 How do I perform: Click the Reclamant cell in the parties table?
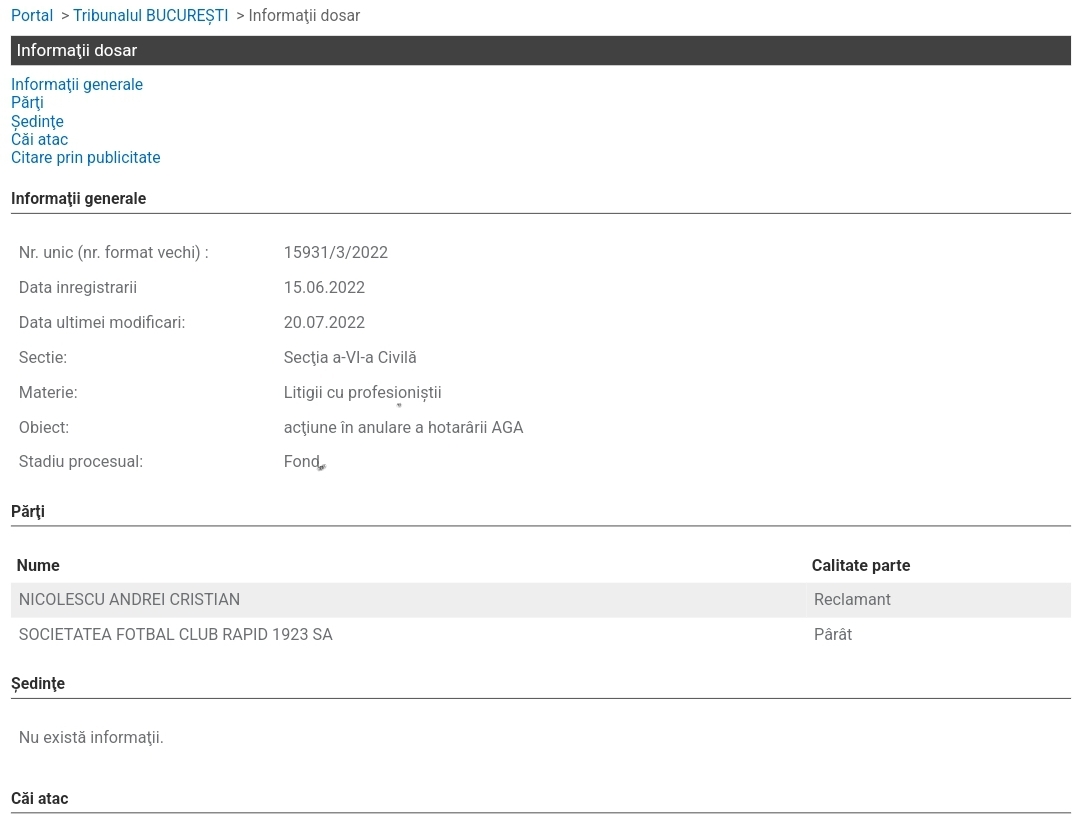coord(852,600)
